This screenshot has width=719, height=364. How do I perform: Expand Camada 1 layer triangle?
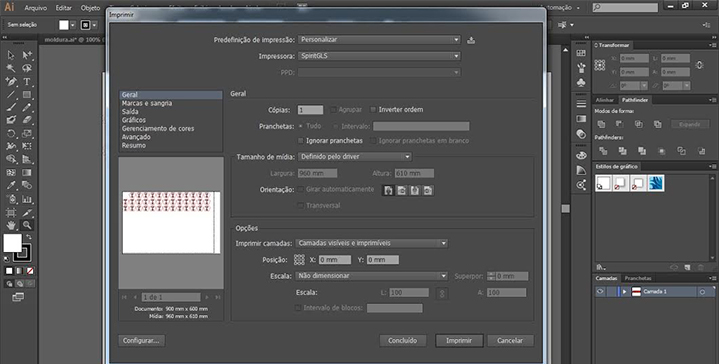pos(624,292)
